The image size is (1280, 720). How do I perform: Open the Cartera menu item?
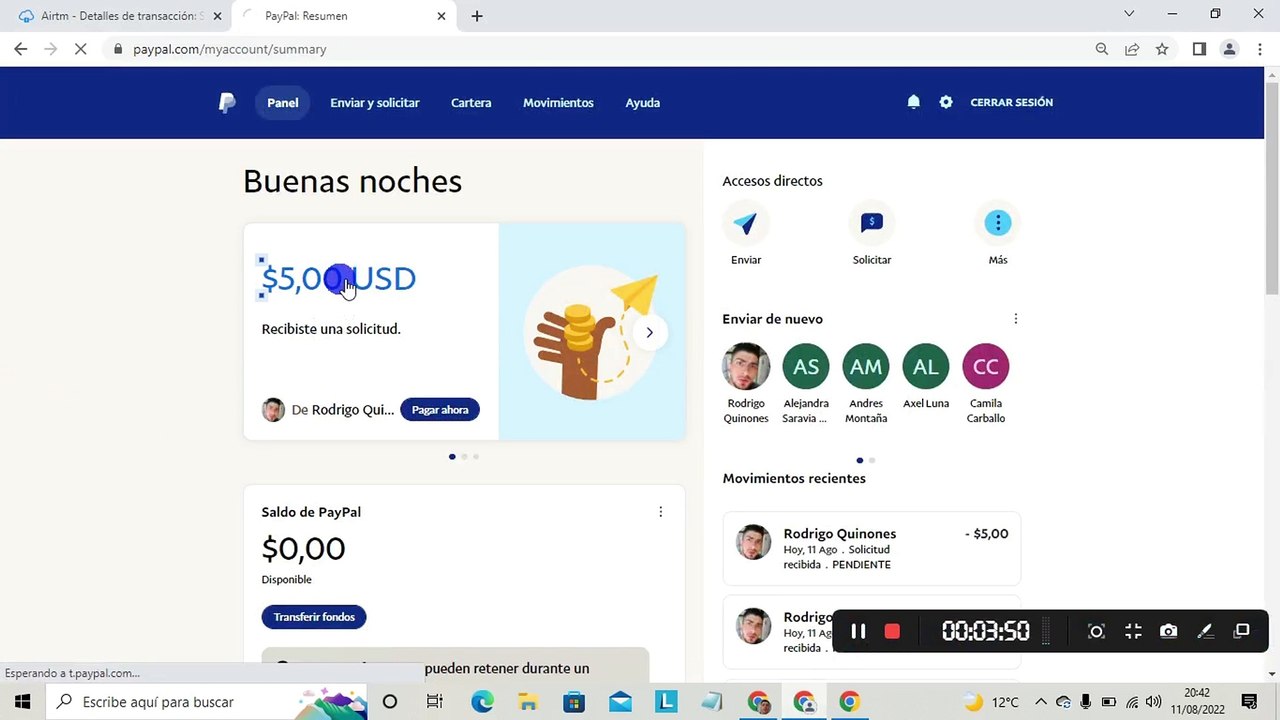(x=471, y=102)
